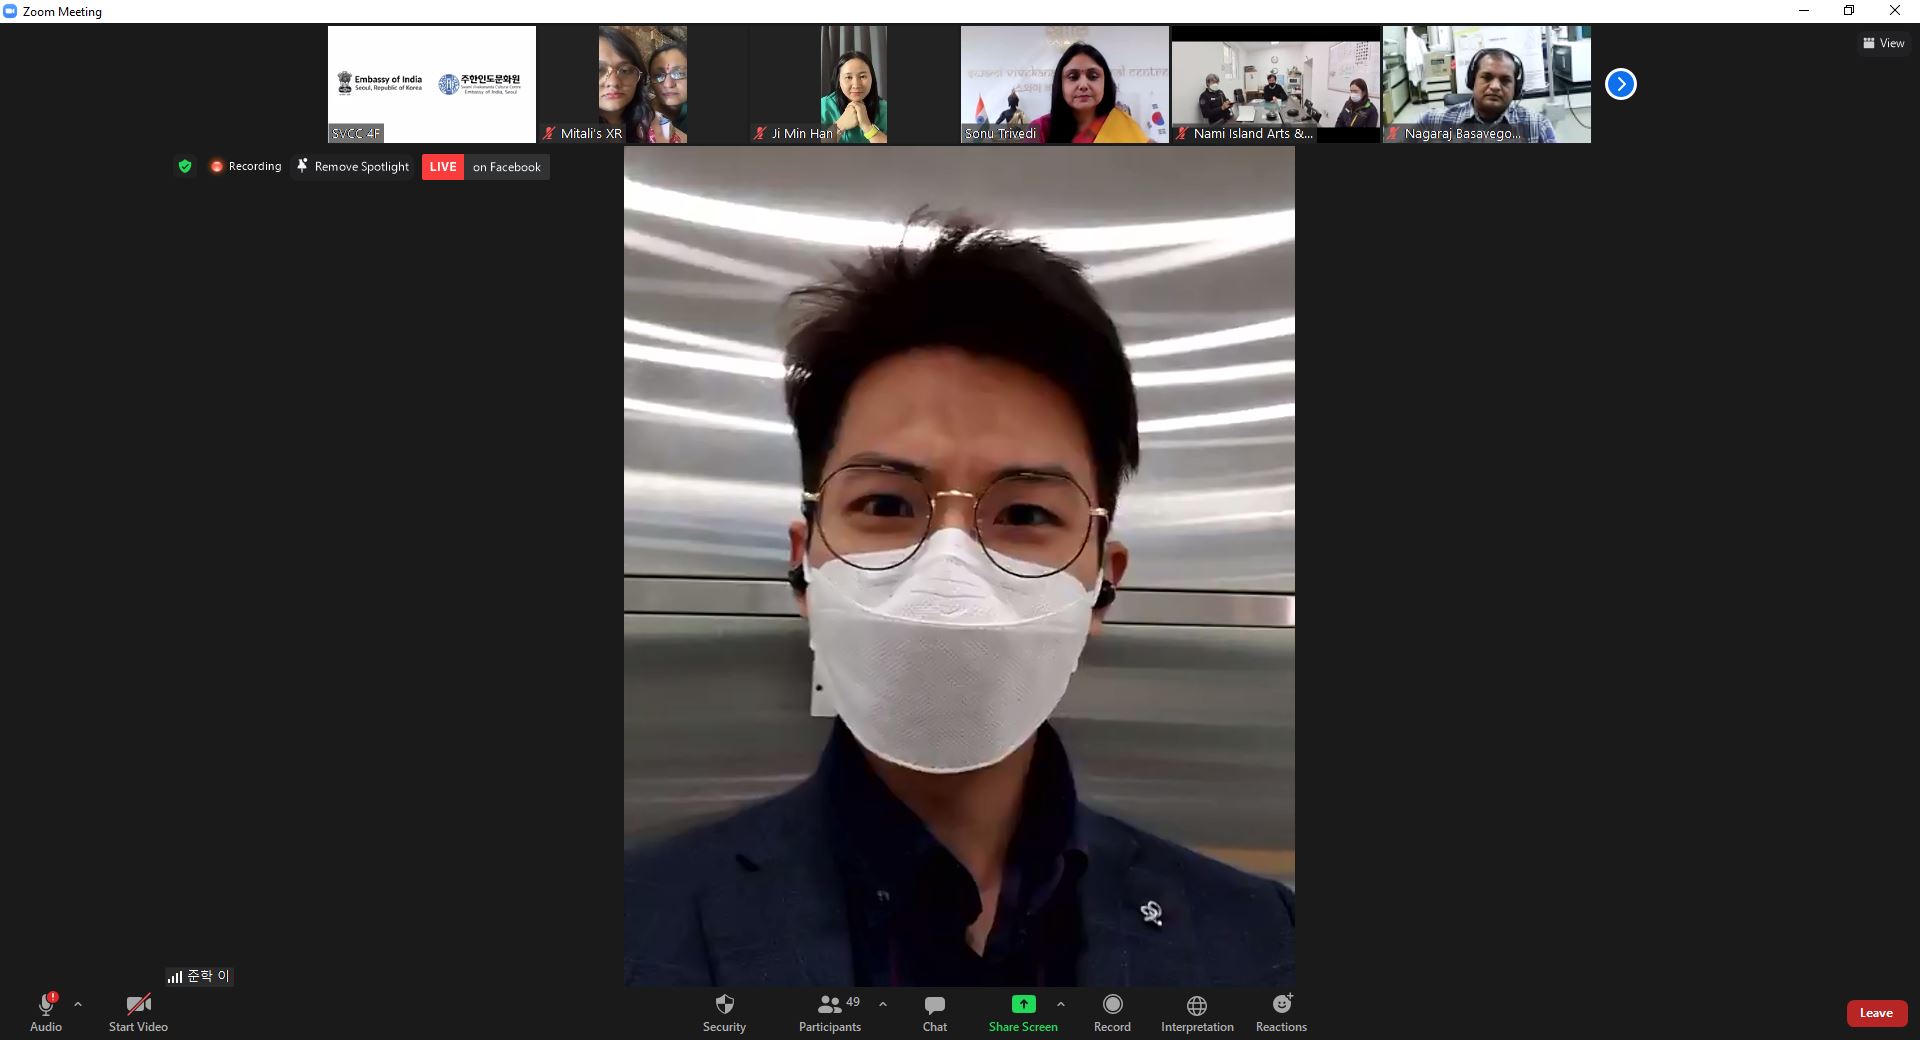This screenshot has width=1920, height=1040.
Task: Expand the arrow next to Participants
Action: click(883, 1004)
